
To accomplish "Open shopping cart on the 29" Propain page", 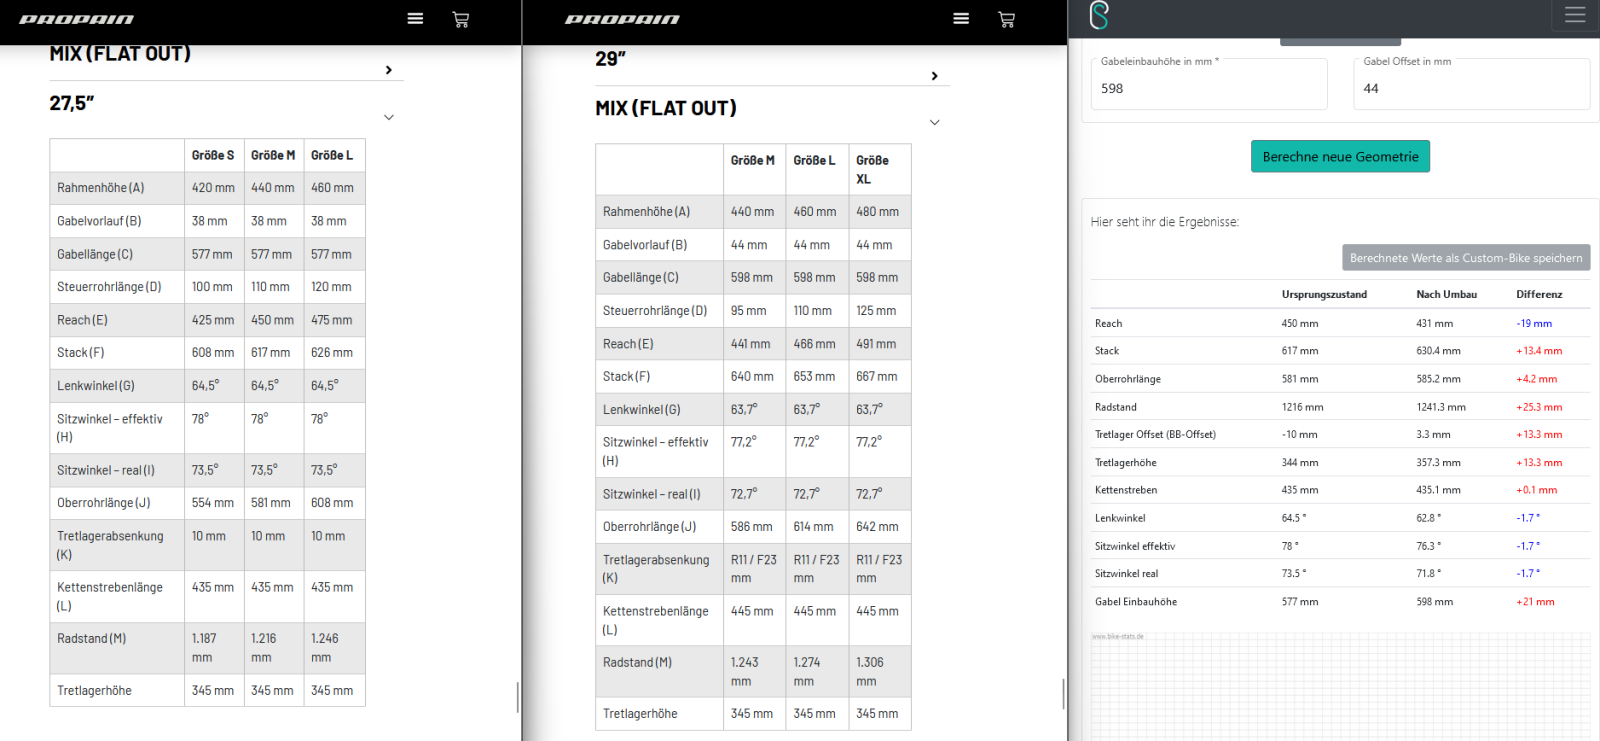I will click(x=1006, y=19).
